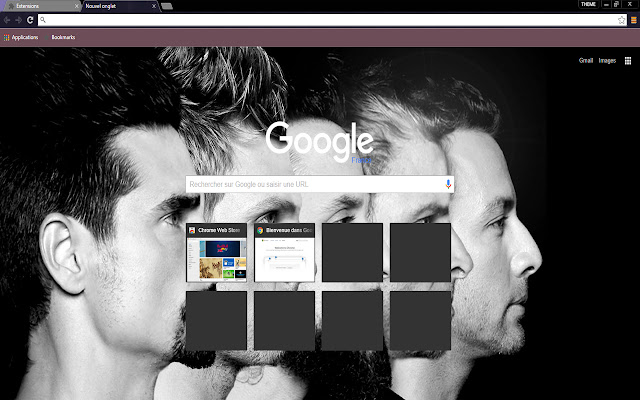
Task: Start voice search with the microphone icon
Action: pos(448,184)
